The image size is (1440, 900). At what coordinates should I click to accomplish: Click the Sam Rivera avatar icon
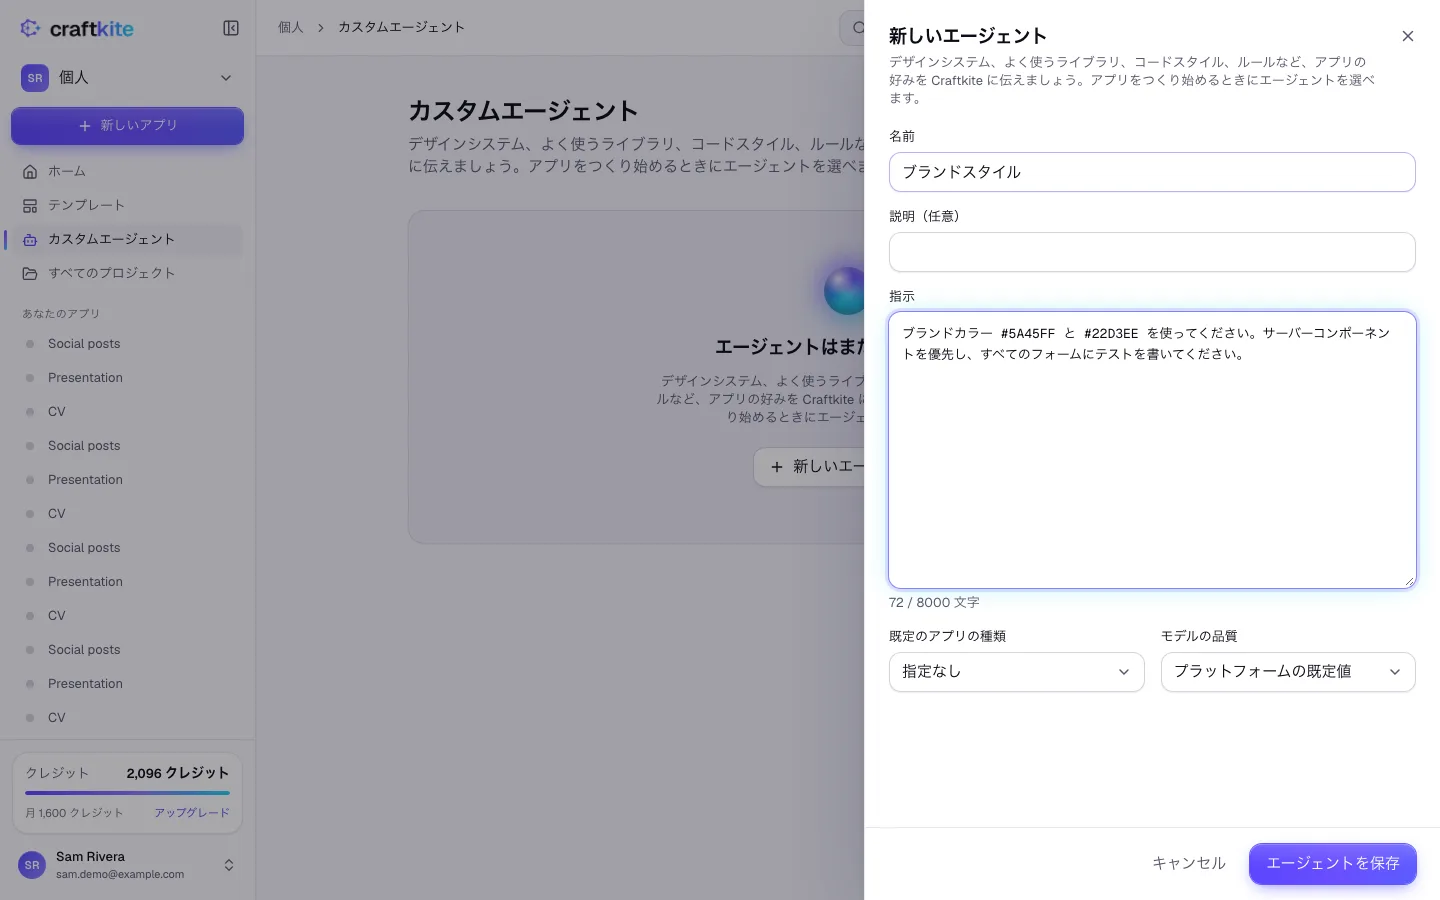click(x=32, y=865)
